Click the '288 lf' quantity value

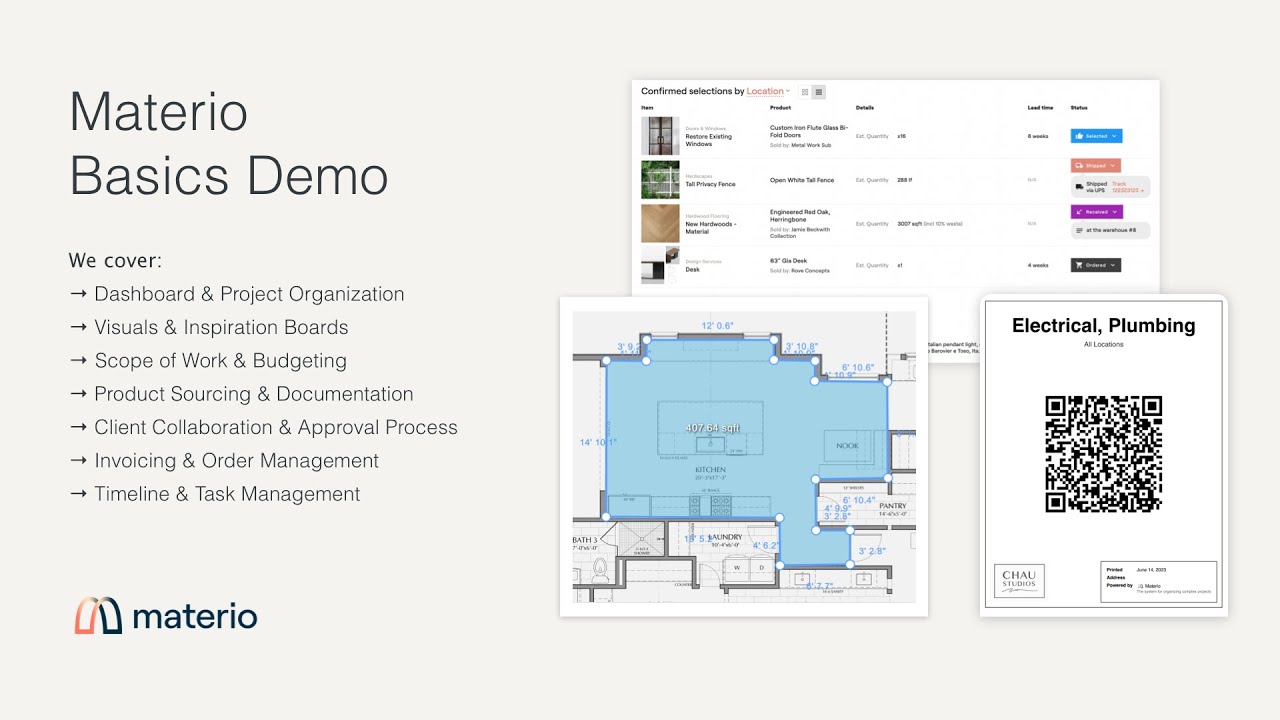pyautogui.click(x=904, y=180)
